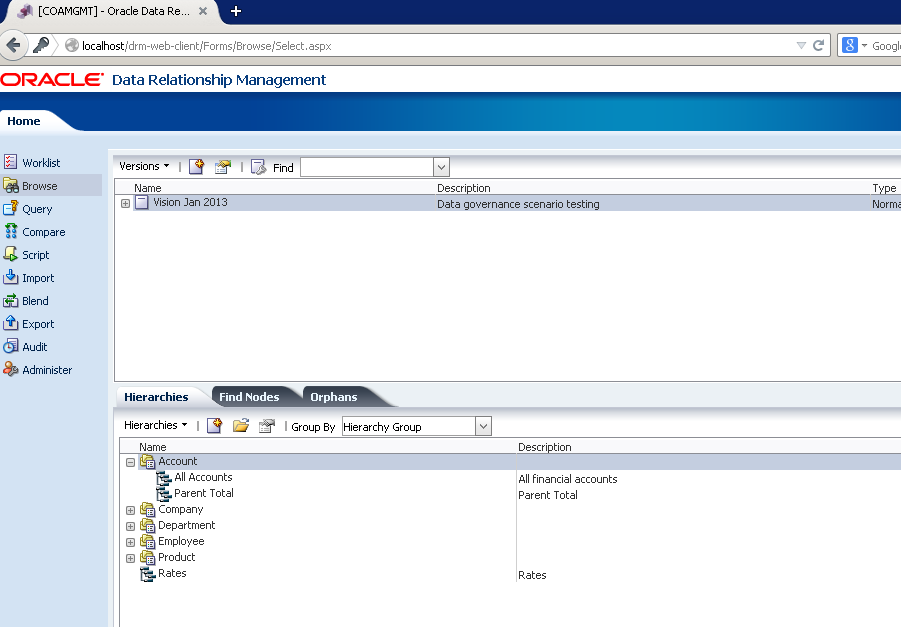
Task: Open the Worklist page from sidebar
Action: point(41,163)
